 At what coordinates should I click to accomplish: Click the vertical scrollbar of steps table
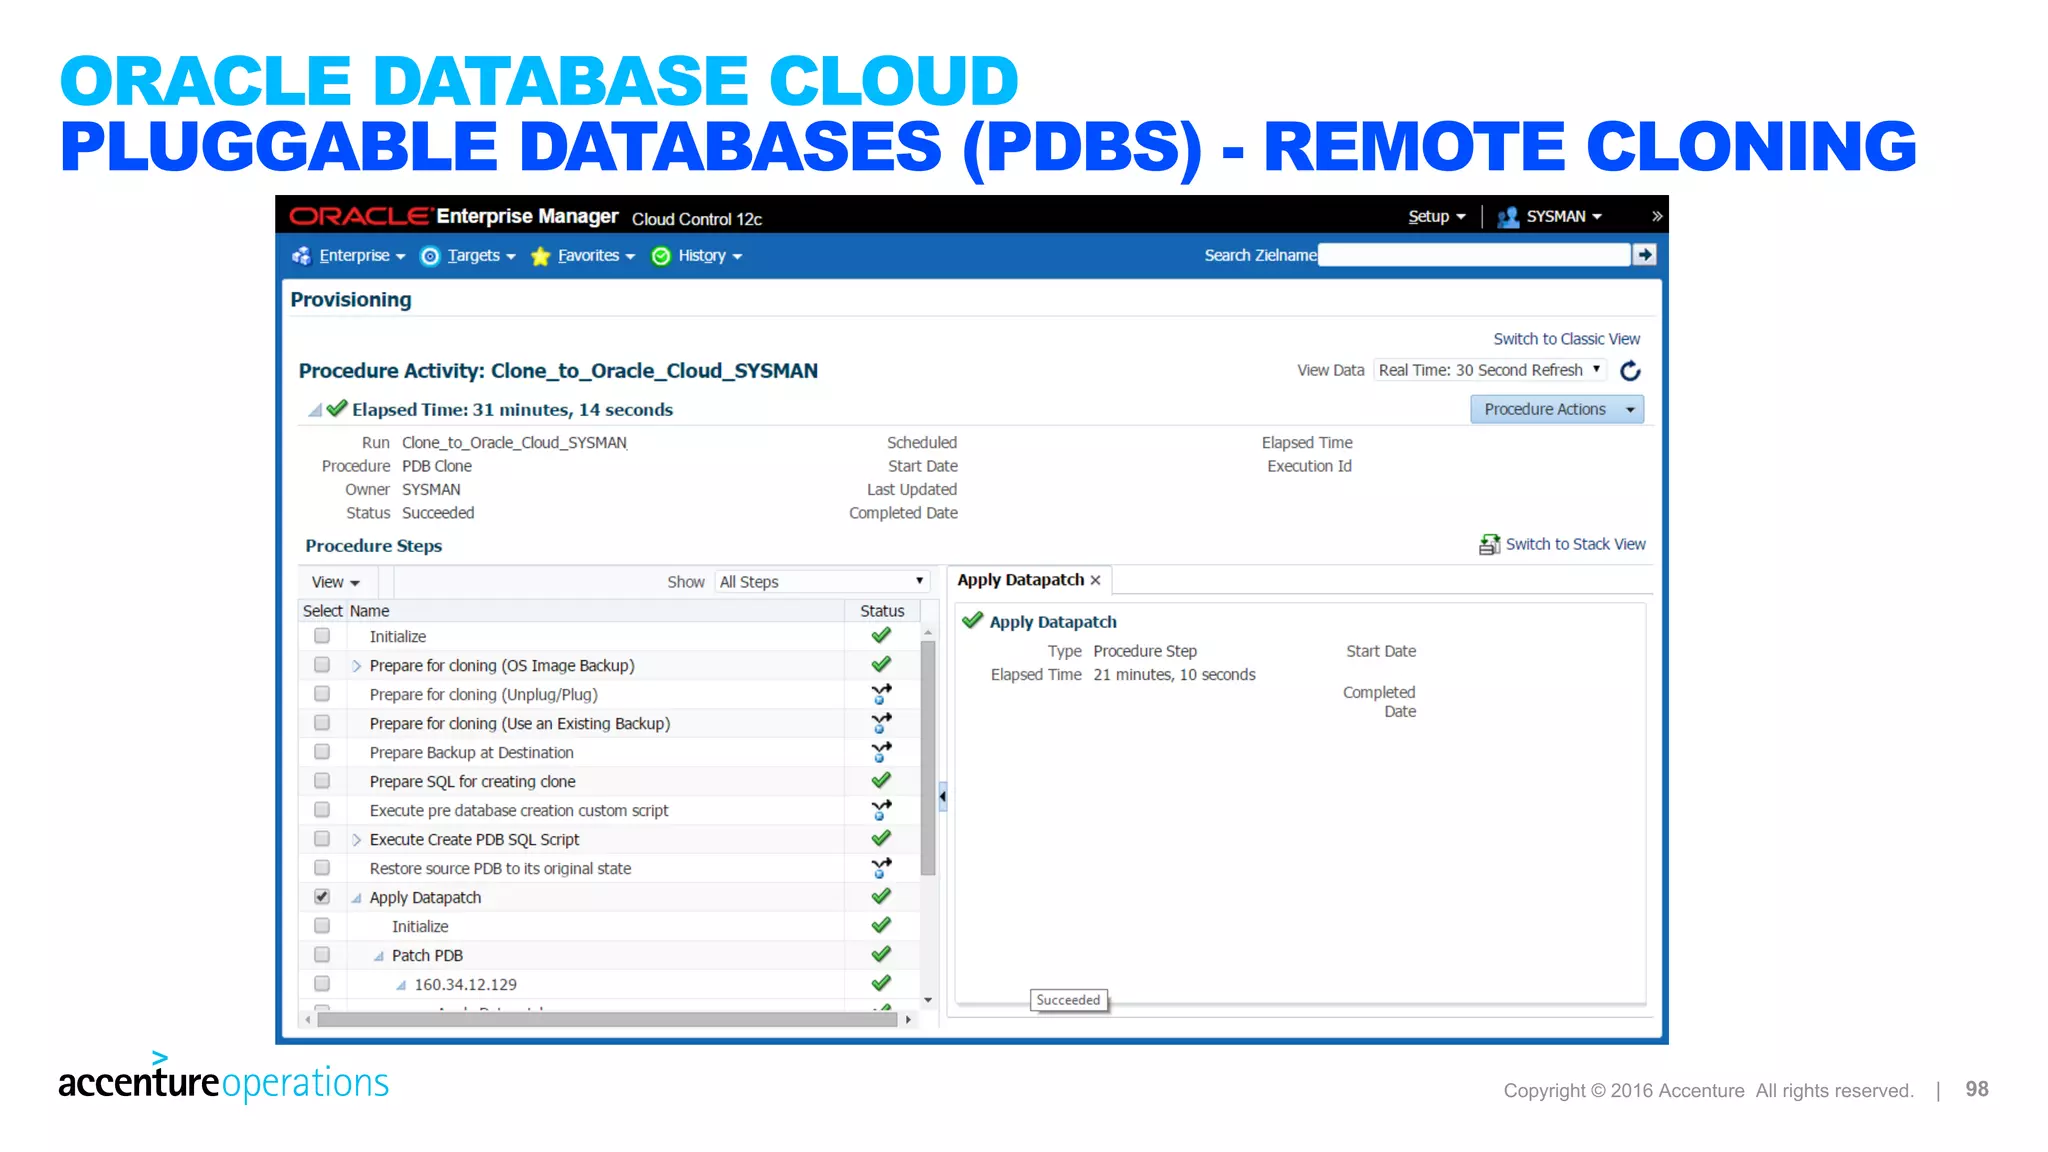click(928, 758)
